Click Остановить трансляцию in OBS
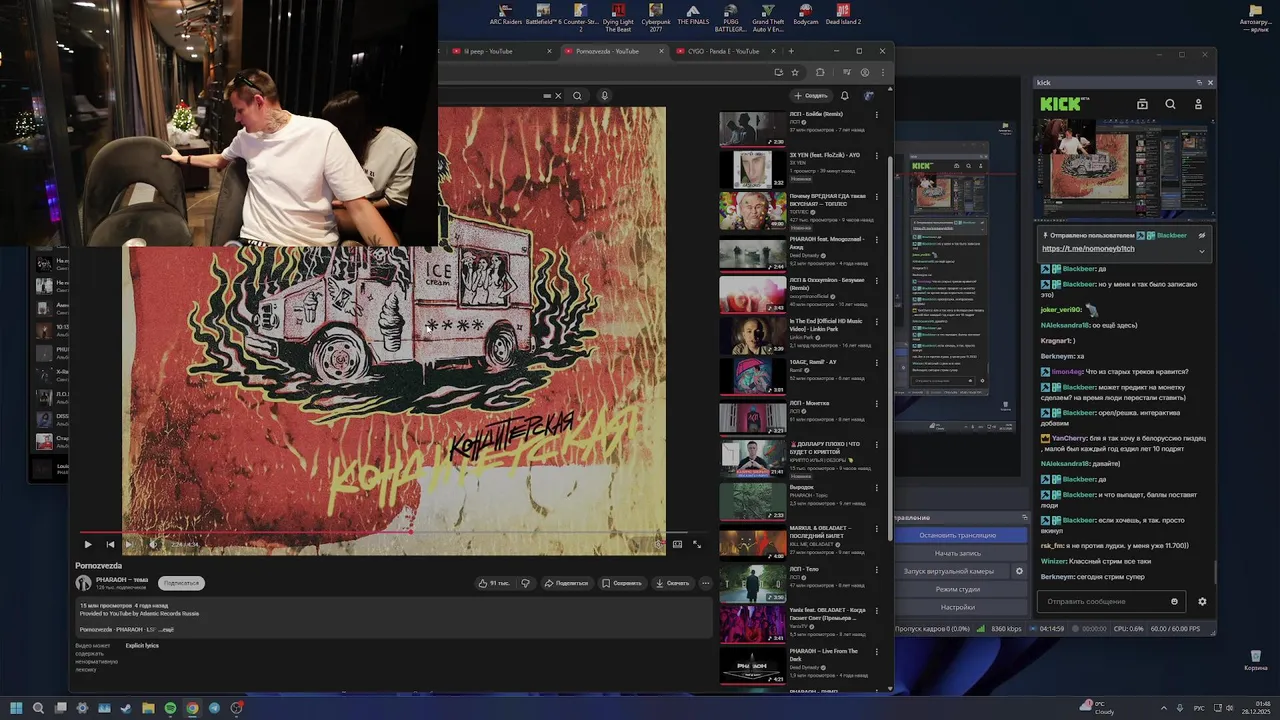1280x720 pixels. click(x=958, y=535)
